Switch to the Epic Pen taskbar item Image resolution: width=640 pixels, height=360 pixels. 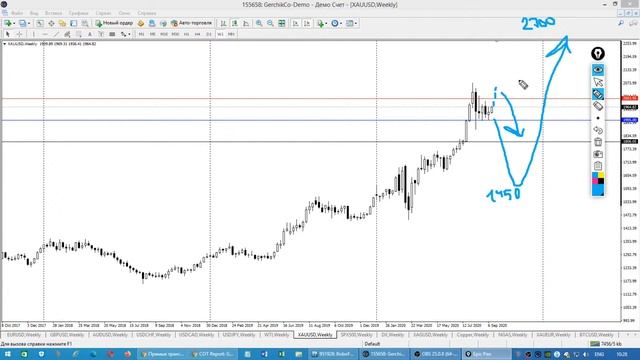(487, 354)
